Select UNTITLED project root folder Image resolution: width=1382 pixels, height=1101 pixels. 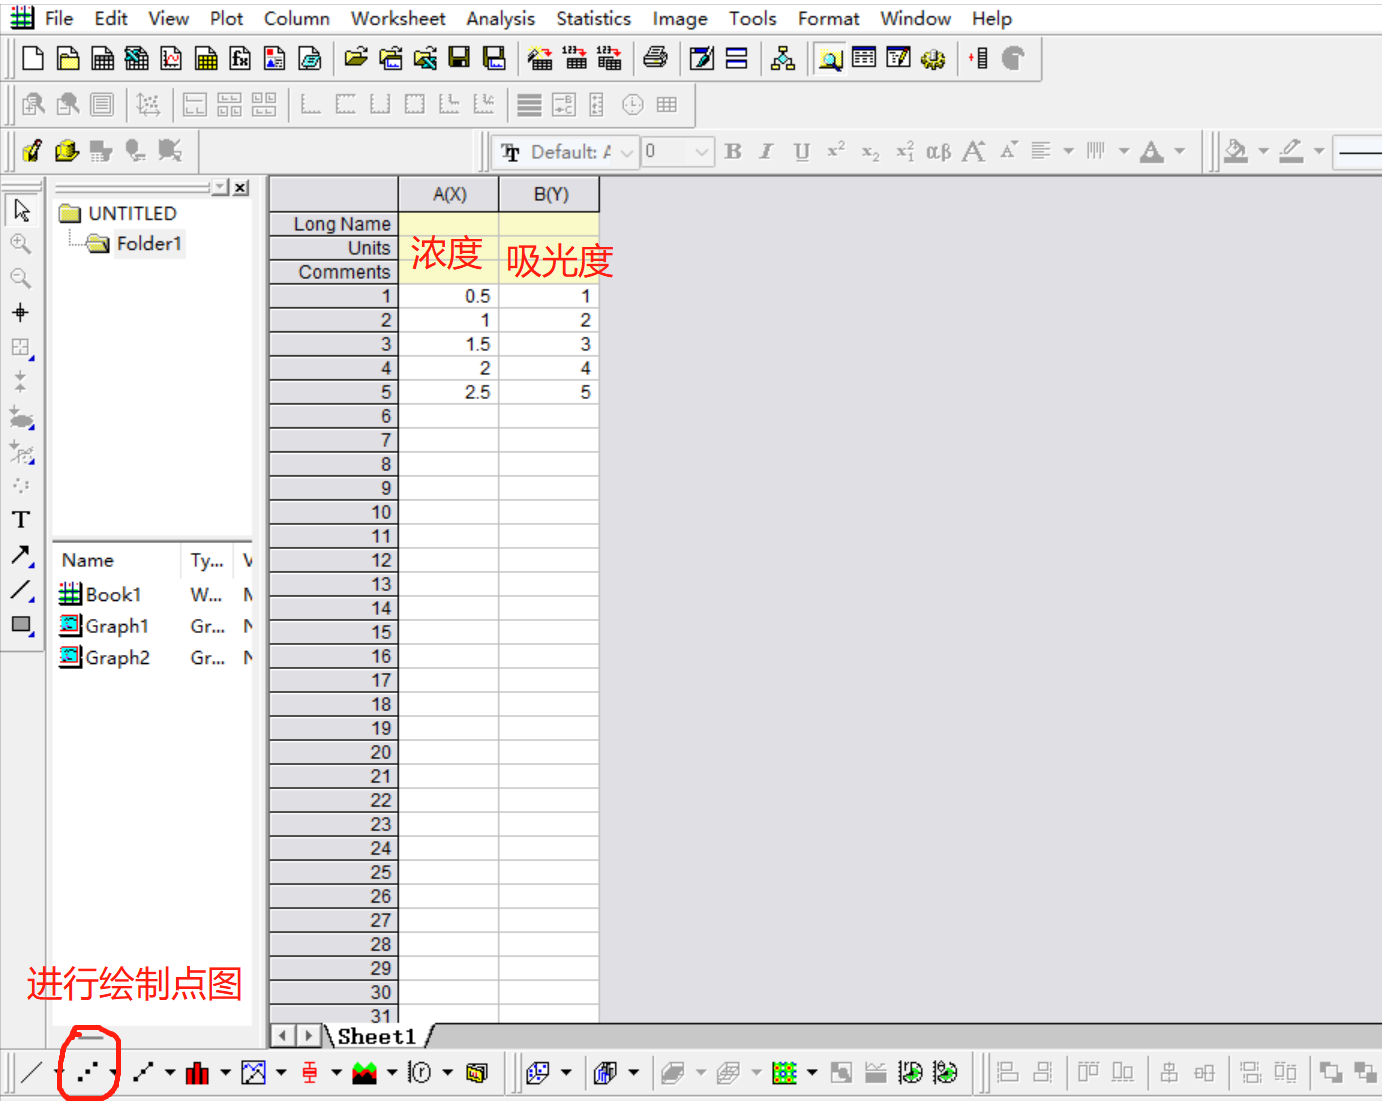[132, 214]
